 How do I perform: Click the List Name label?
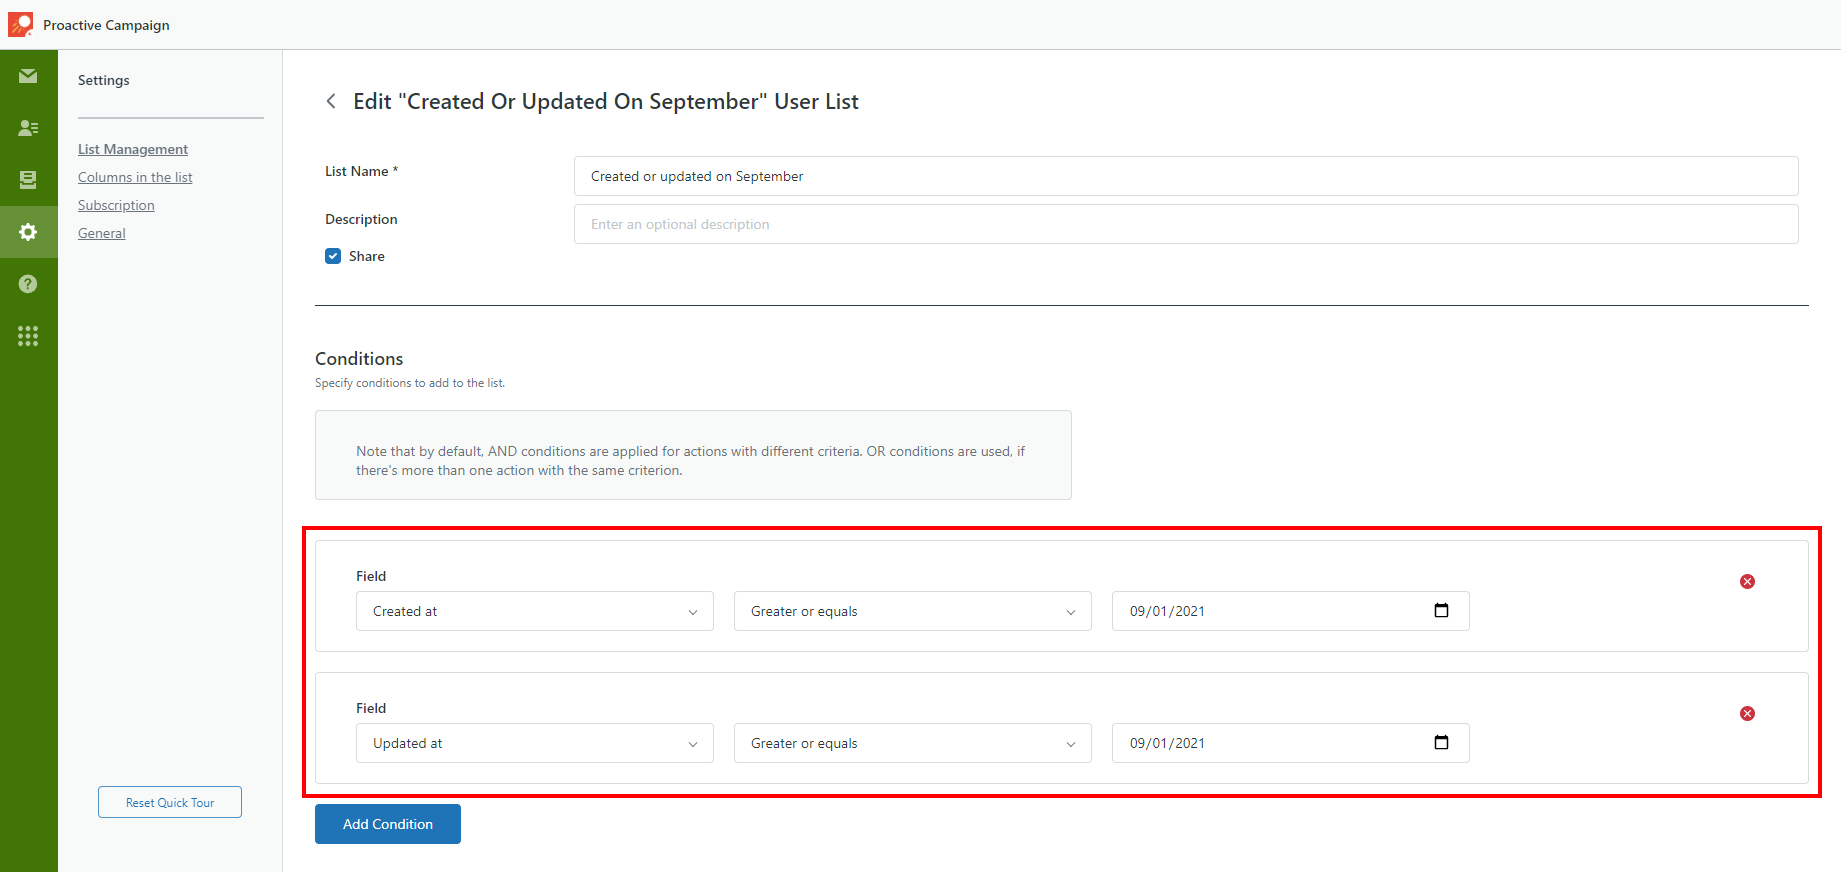(361, 171)
